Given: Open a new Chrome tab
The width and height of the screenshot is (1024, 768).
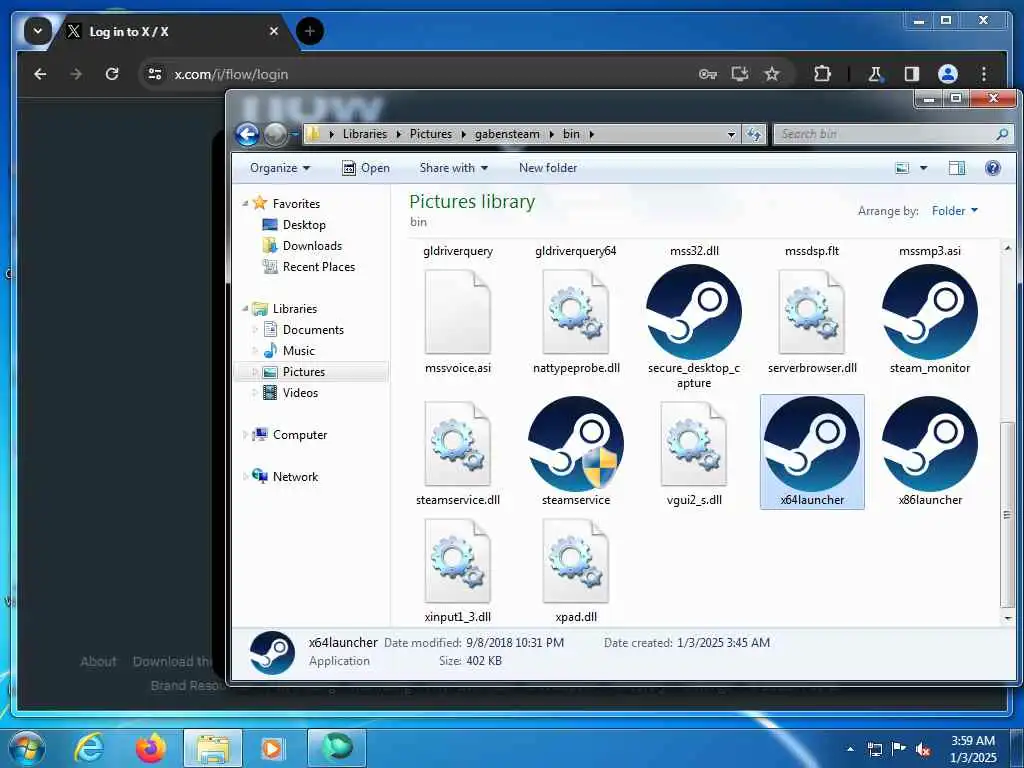Looking at the screenshot, I should tap(310, 31).
